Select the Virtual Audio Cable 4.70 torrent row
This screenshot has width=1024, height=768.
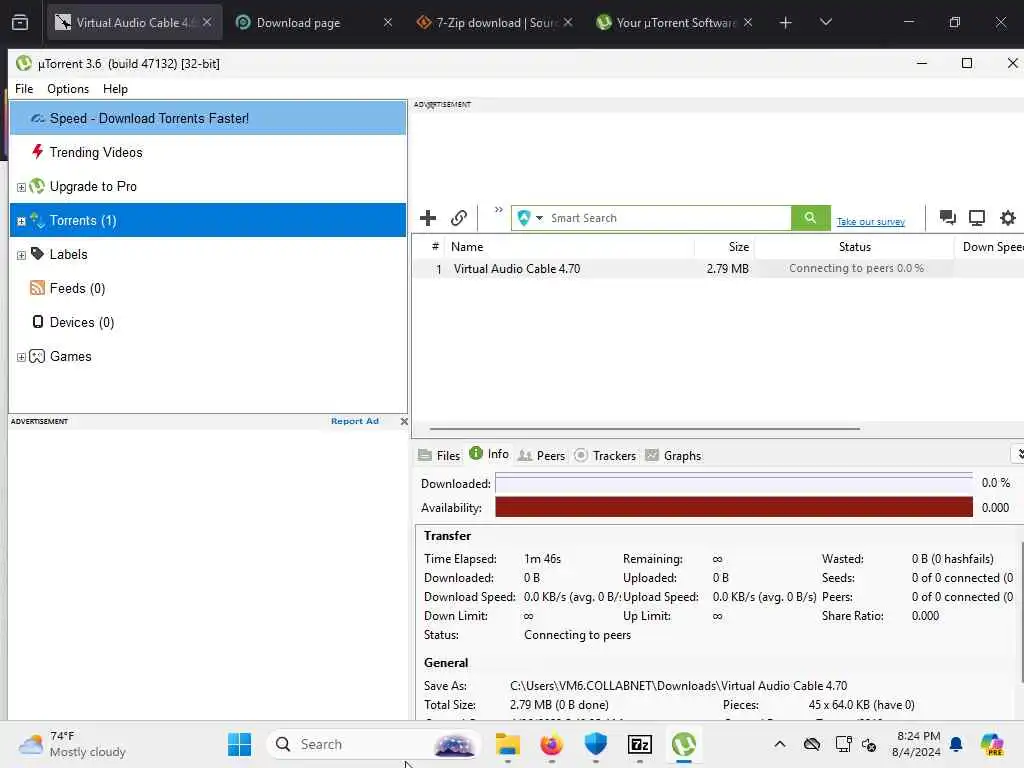(718, 268)
